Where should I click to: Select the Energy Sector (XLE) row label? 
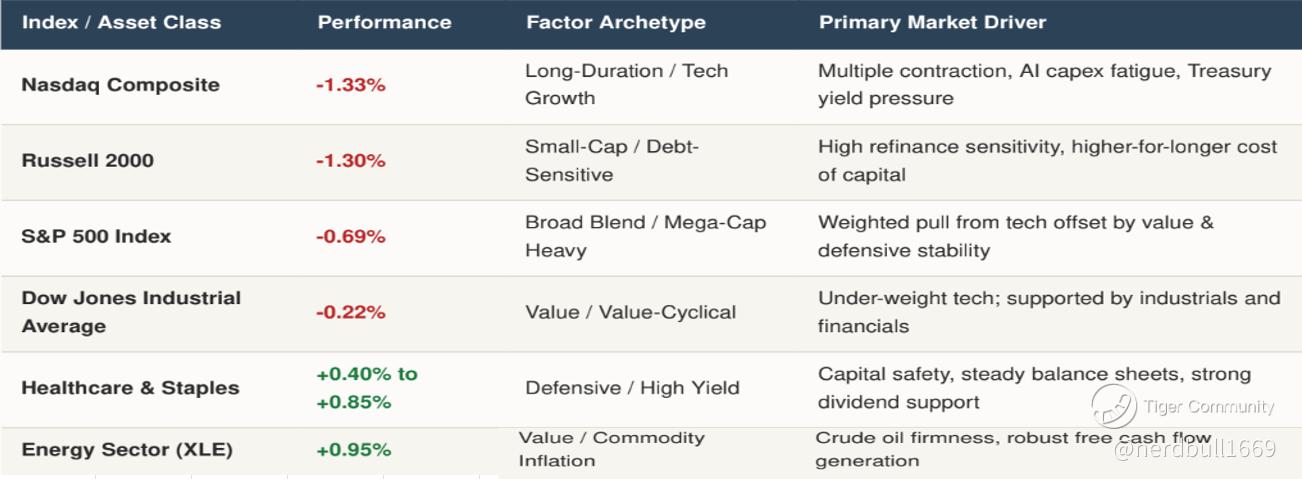tap(127, 450)
